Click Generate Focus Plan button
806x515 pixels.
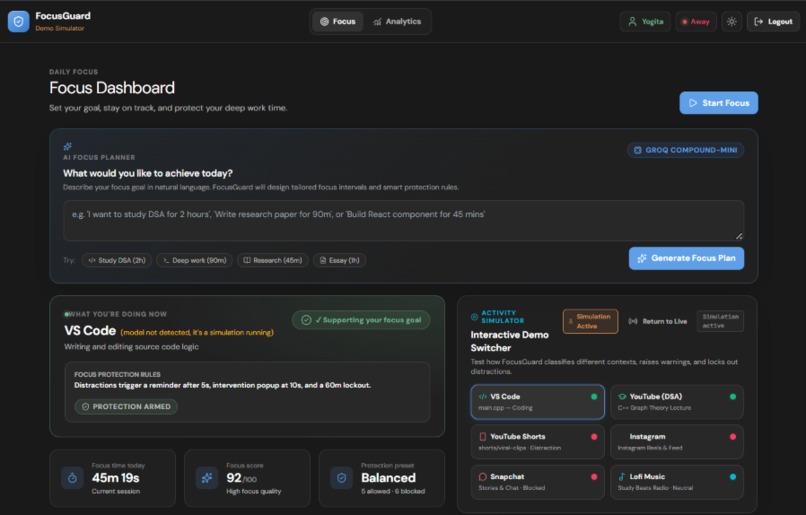(x=686, y=258)
